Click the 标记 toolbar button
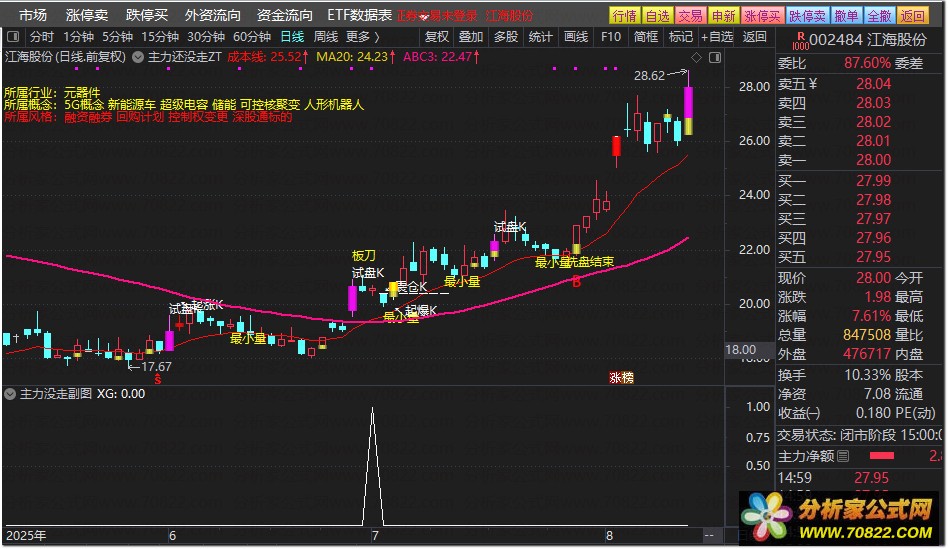Screen dimensions: 949x549 tap(680, 37)
